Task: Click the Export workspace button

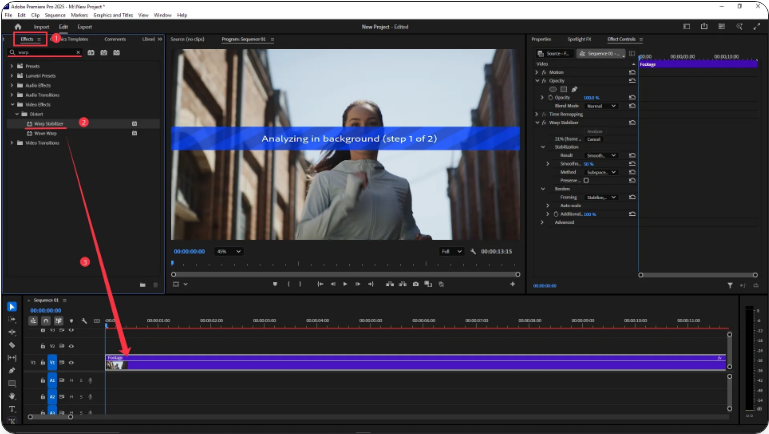Action: tap(85, 27)
